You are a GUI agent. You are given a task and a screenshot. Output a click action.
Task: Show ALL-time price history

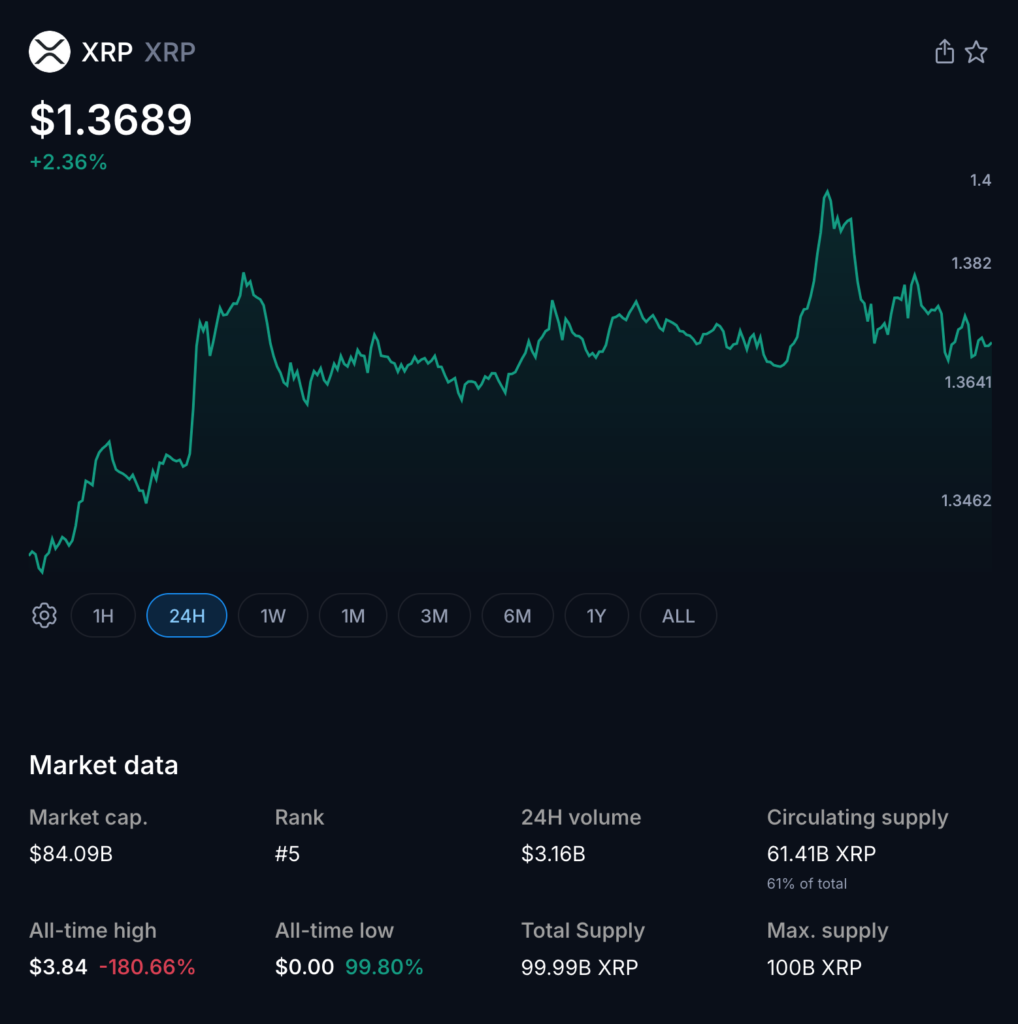click(678, 615)
